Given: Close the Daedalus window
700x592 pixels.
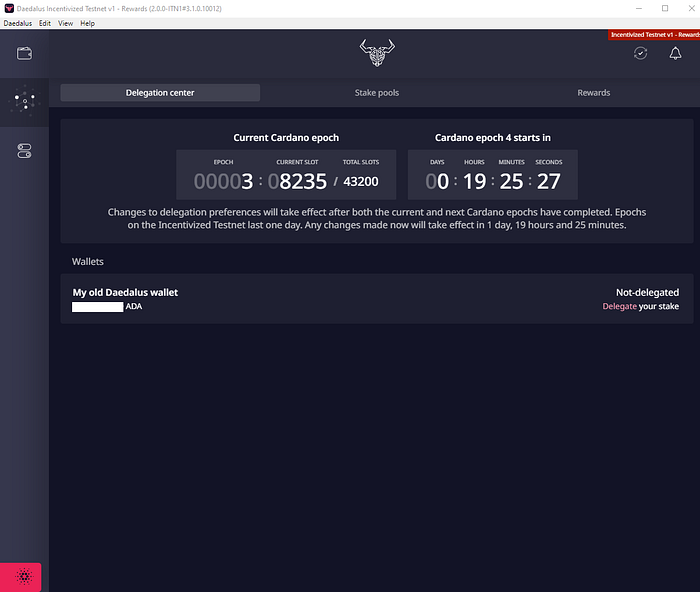Looking at the screenshot, I should pyautogui.click(x=691, y=8).
